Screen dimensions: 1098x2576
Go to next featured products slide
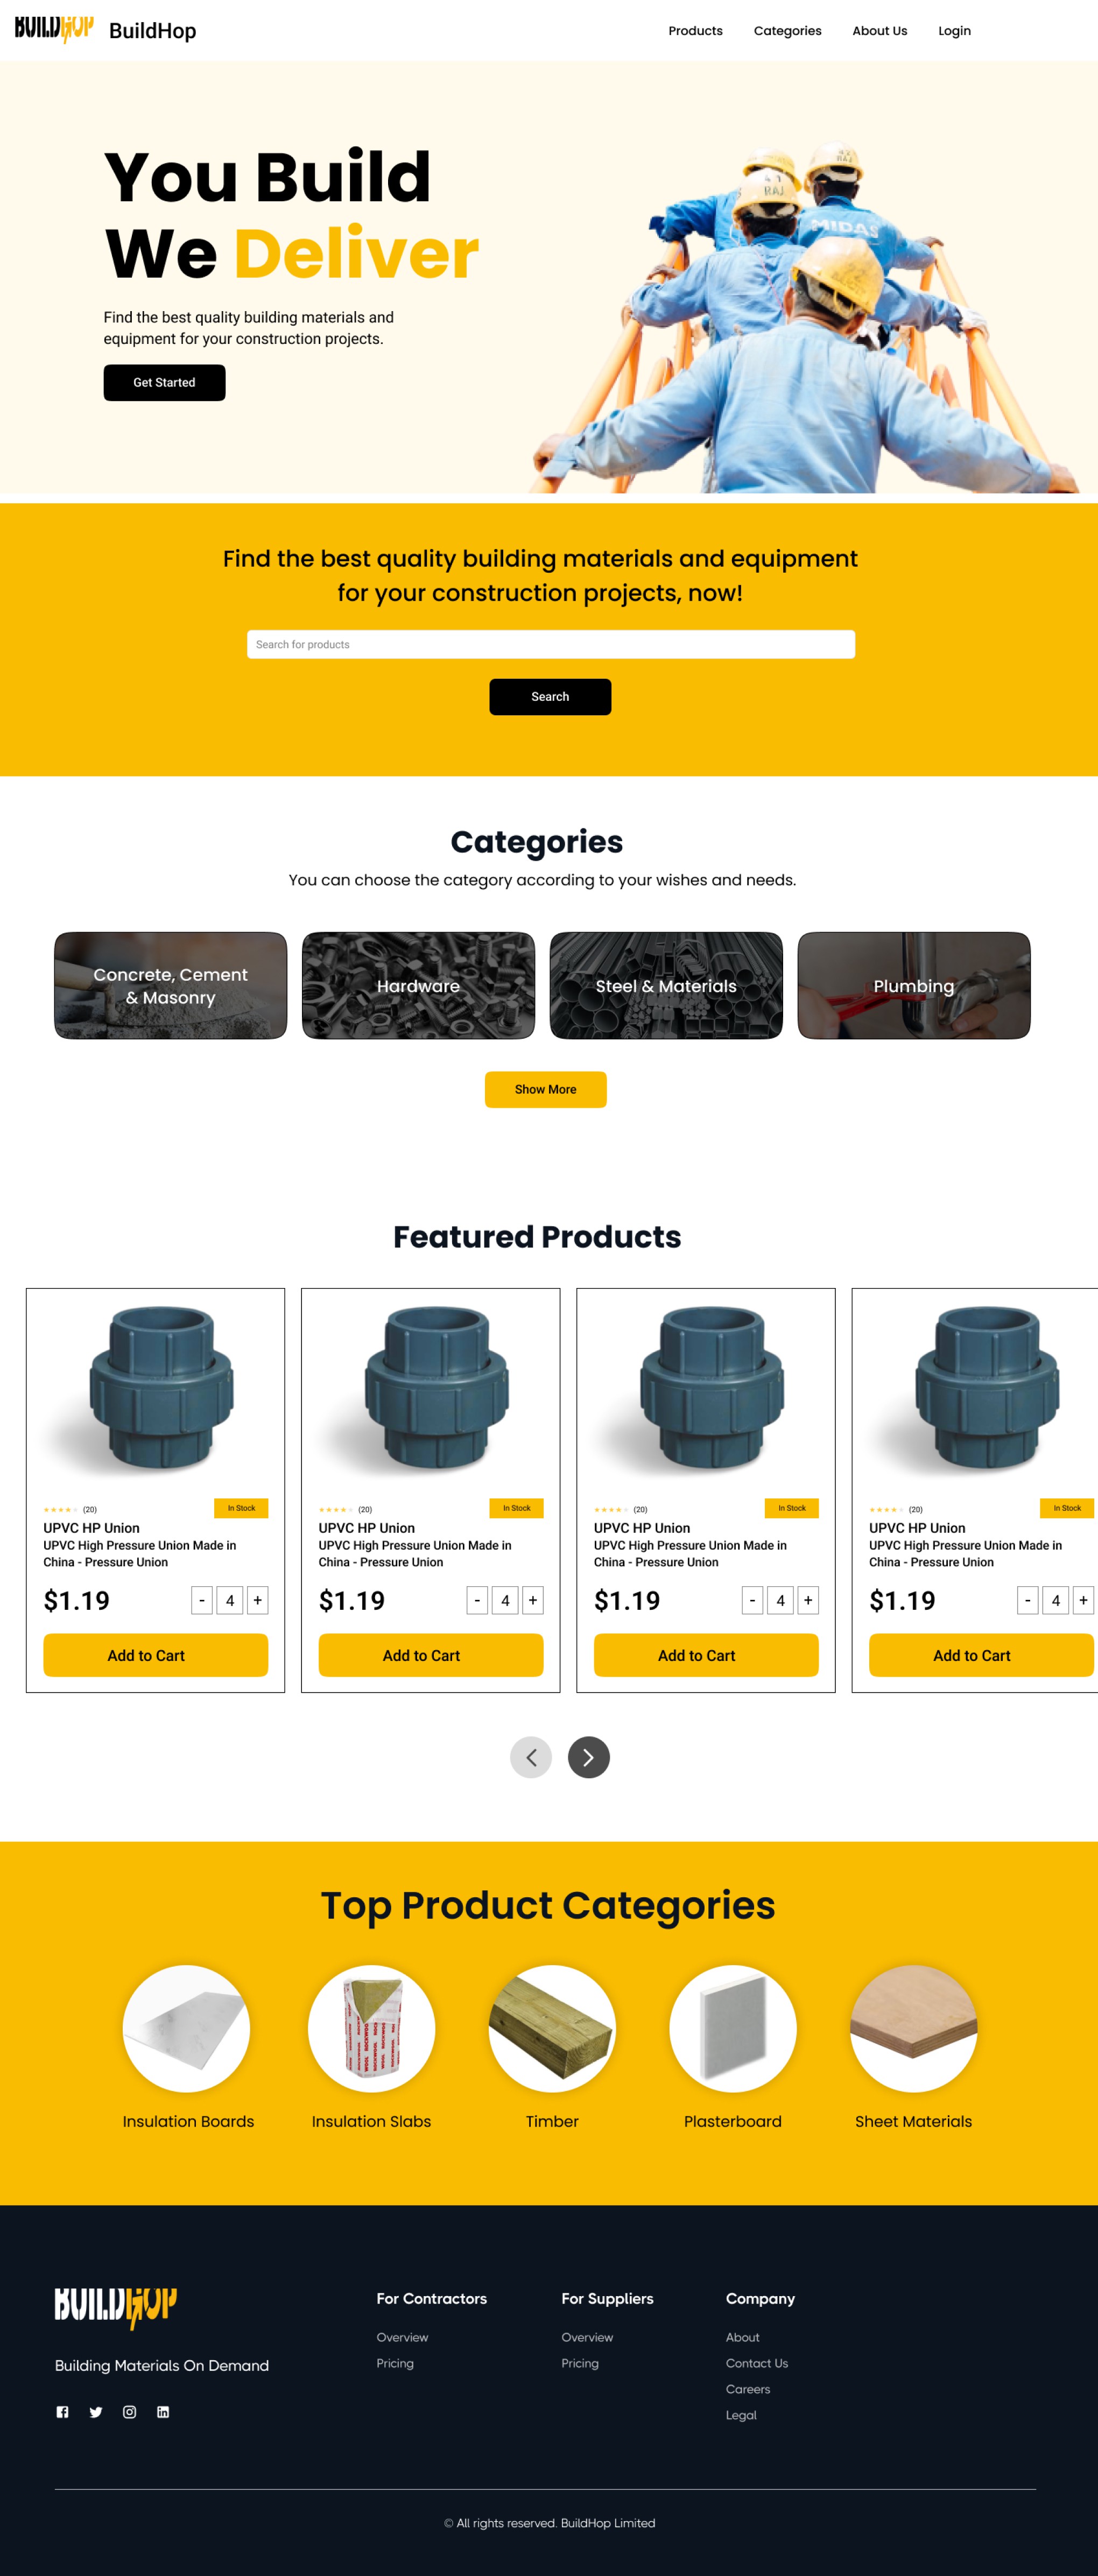coord(589,1757)
